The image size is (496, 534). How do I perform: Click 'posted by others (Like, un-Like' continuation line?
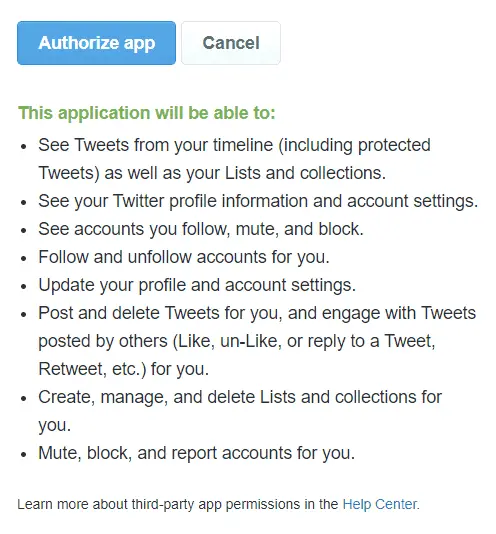[x=237, y=341]
